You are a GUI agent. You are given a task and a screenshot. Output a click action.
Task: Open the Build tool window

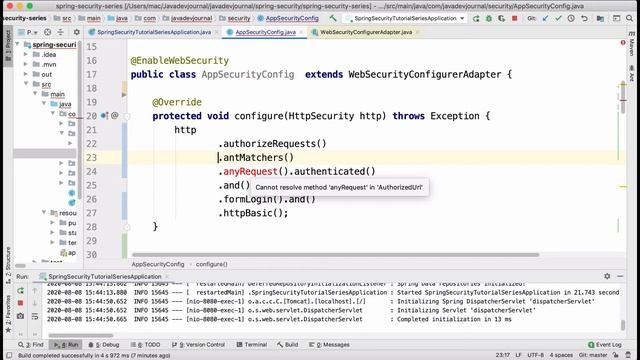point(287,344)
